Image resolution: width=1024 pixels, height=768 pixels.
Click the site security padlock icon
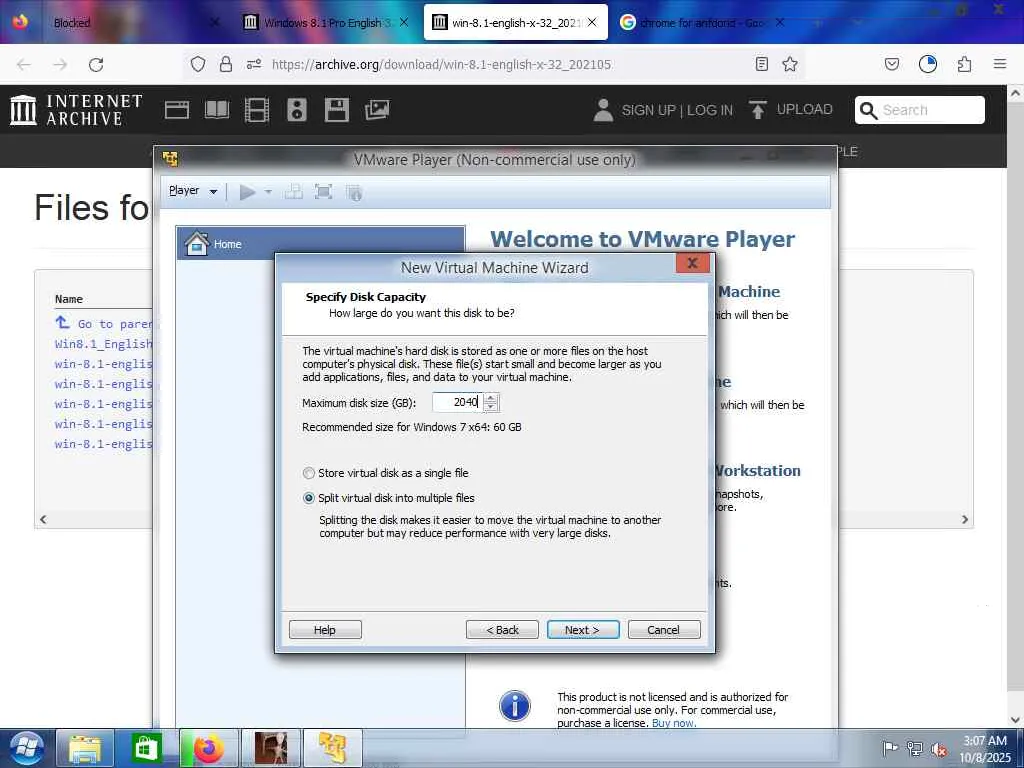pyautogui.click(x=226, y=64)
